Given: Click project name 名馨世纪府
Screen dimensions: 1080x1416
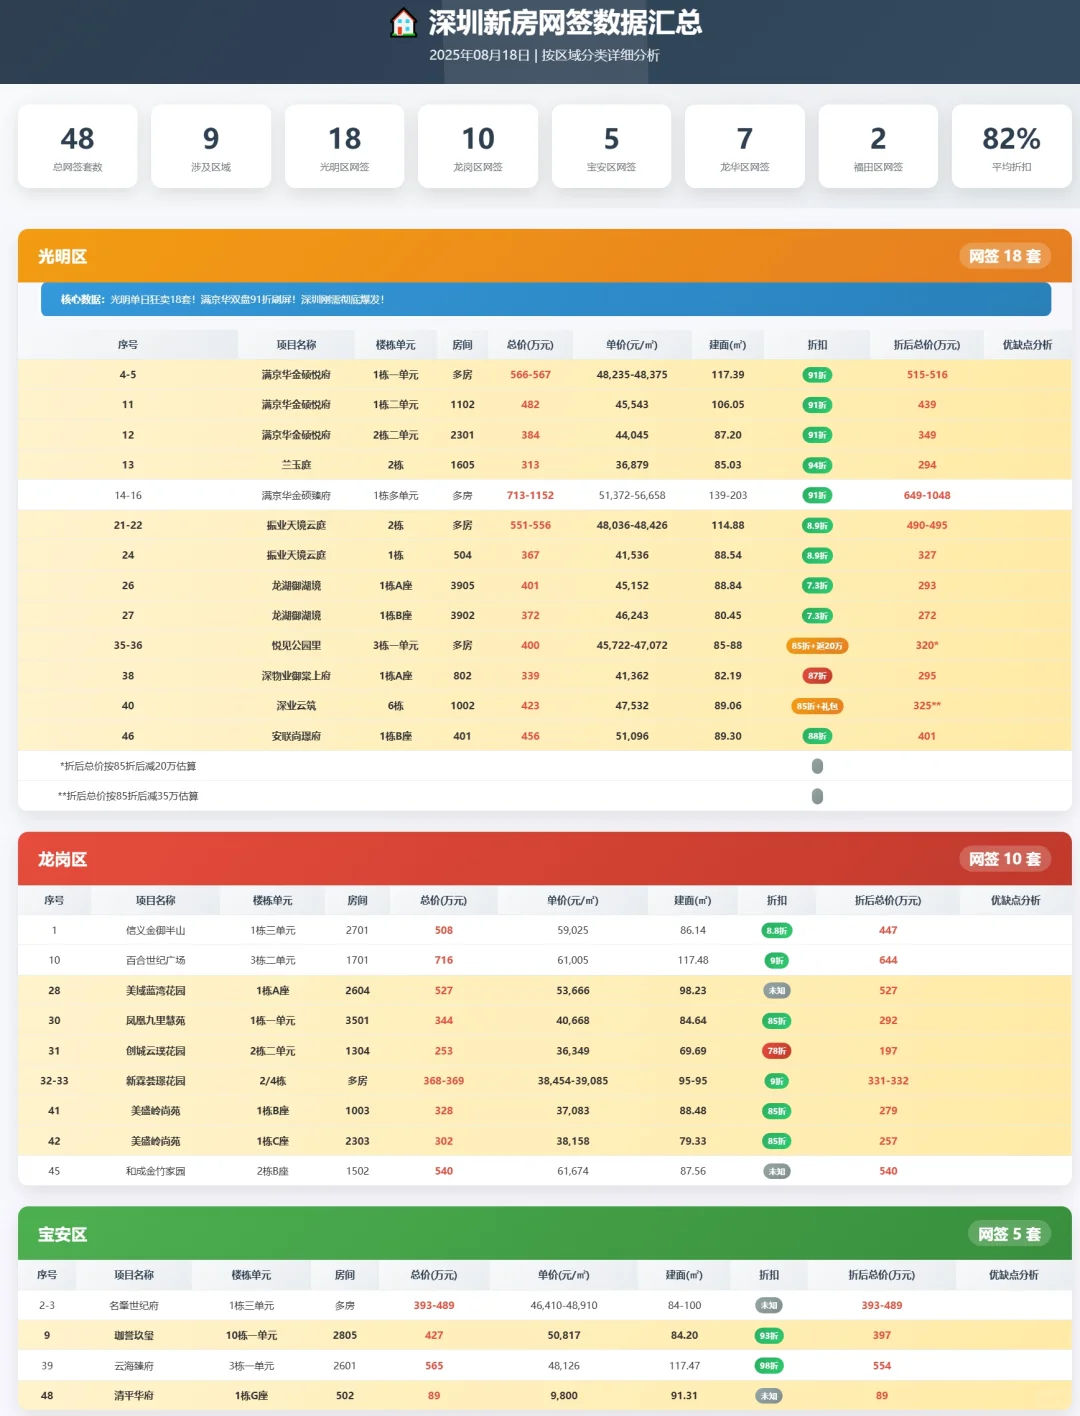Looking at the screenshot, I should (x=134, y=1306).
